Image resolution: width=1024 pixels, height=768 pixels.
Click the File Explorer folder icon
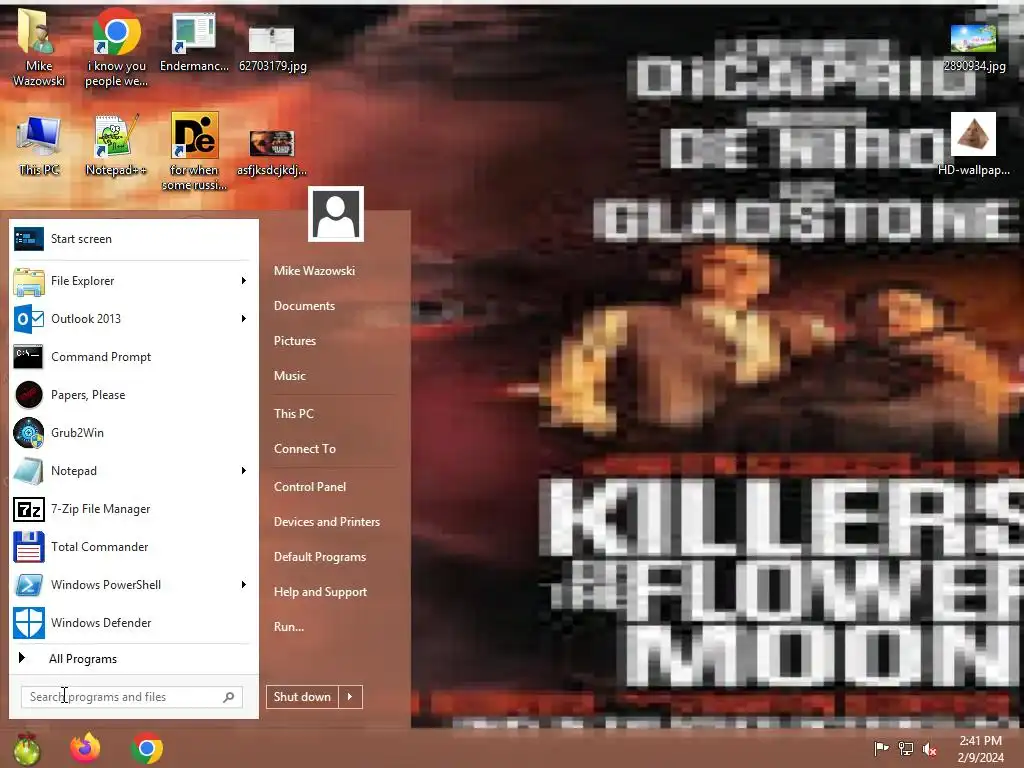click(x=29, y=281)
